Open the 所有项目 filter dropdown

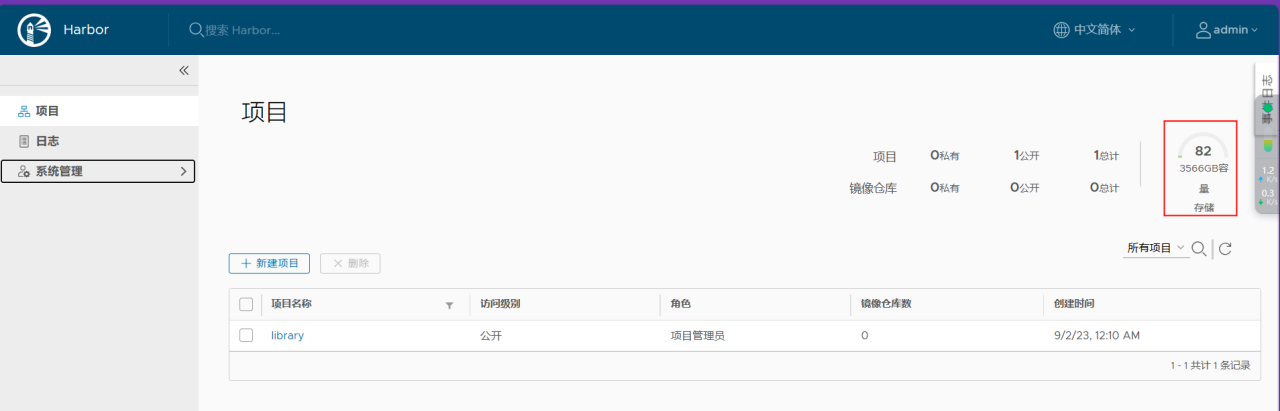click(x=1156, y=248)
